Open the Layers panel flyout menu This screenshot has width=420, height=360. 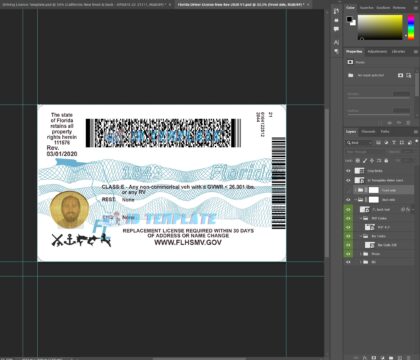[x=416, y=132]
